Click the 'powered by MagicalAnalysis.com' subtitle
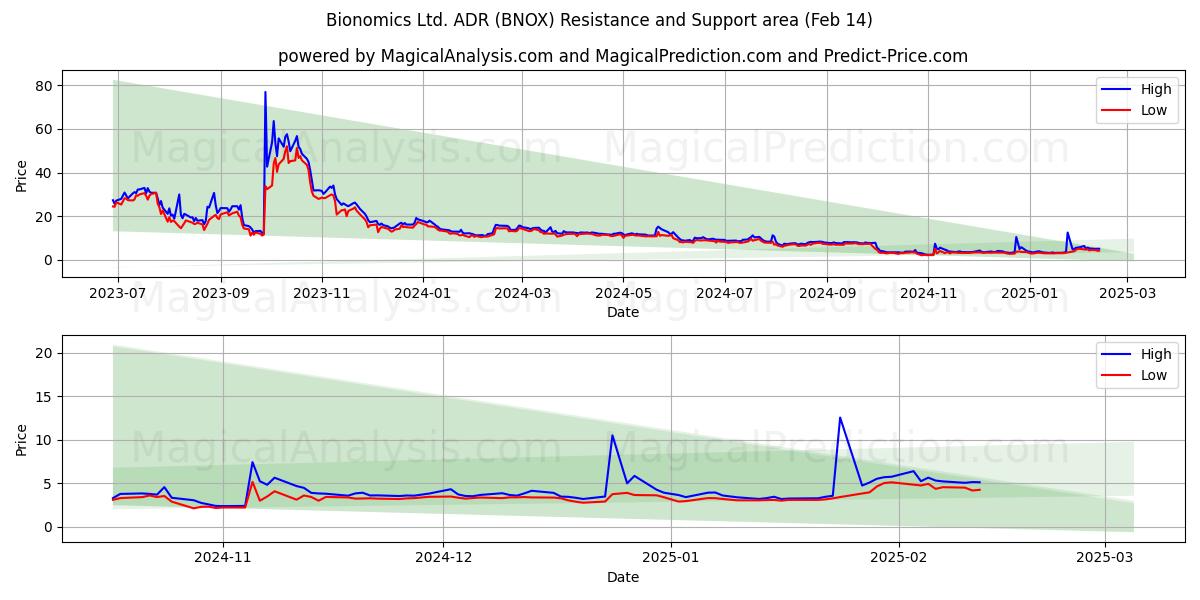1200x600 pixels. tap(622, 56)
